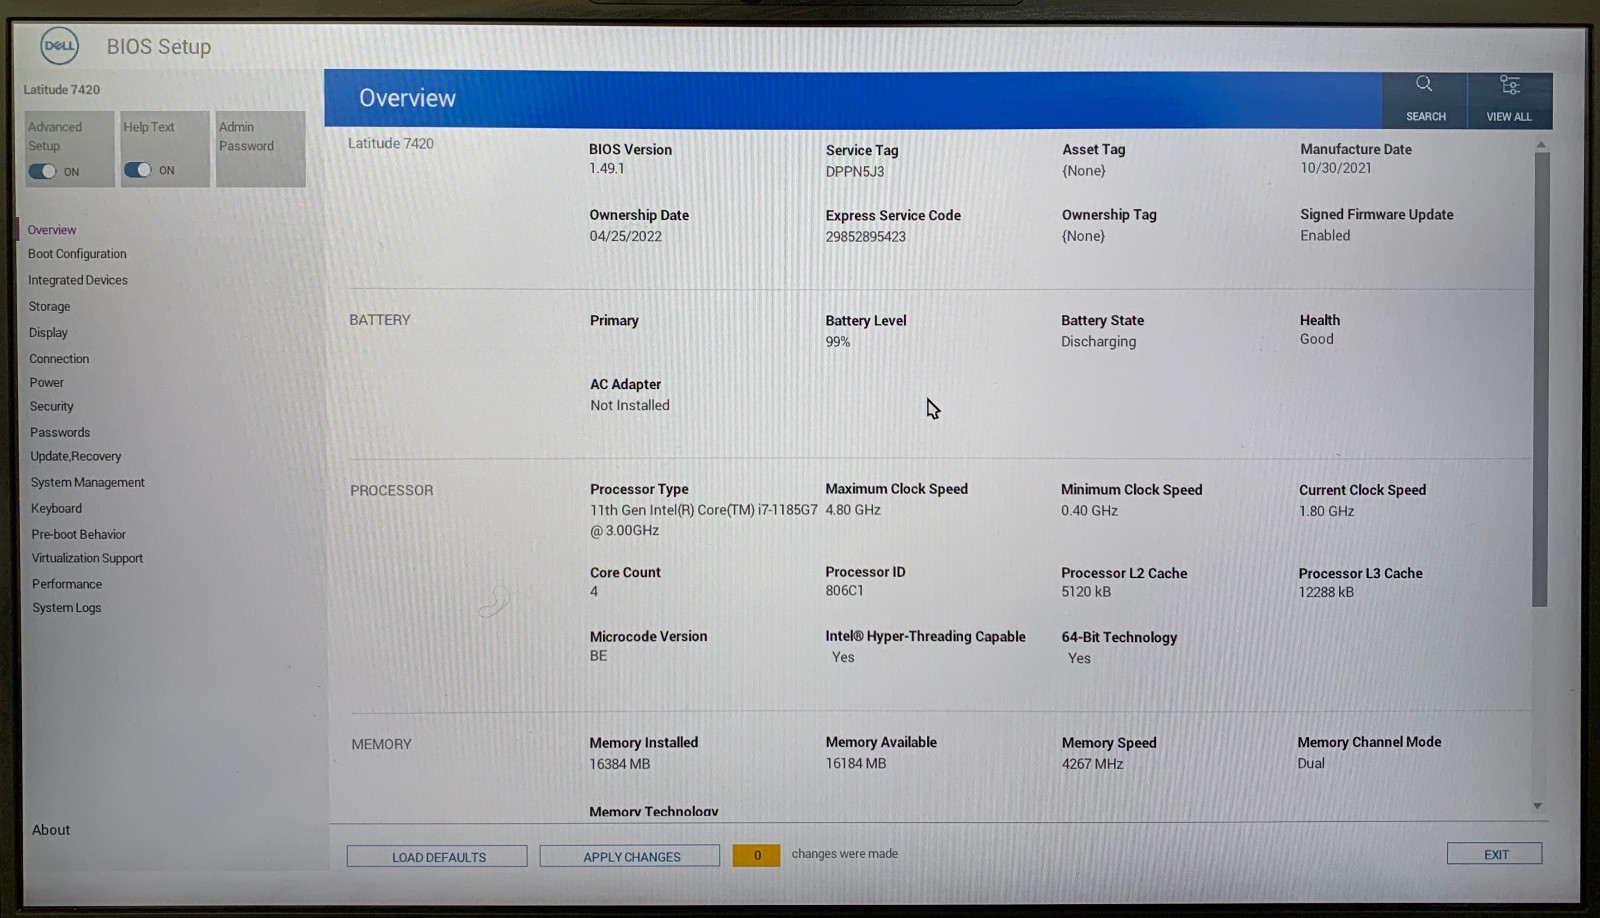Click Signed Firmware Update Enabled value
This screenshot has height=918, width=1600.
coord(1325,235)
